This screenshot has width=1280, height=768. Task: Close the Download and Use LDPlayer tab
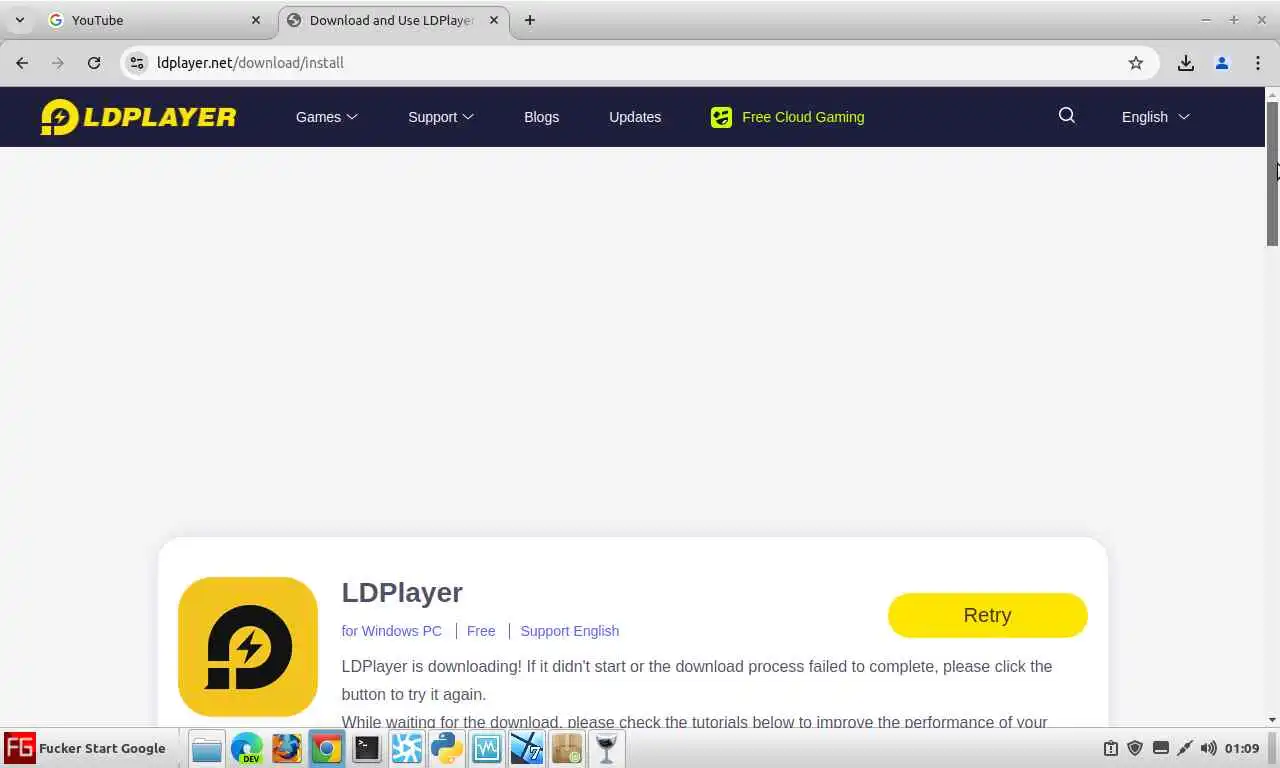coord(494,20)
